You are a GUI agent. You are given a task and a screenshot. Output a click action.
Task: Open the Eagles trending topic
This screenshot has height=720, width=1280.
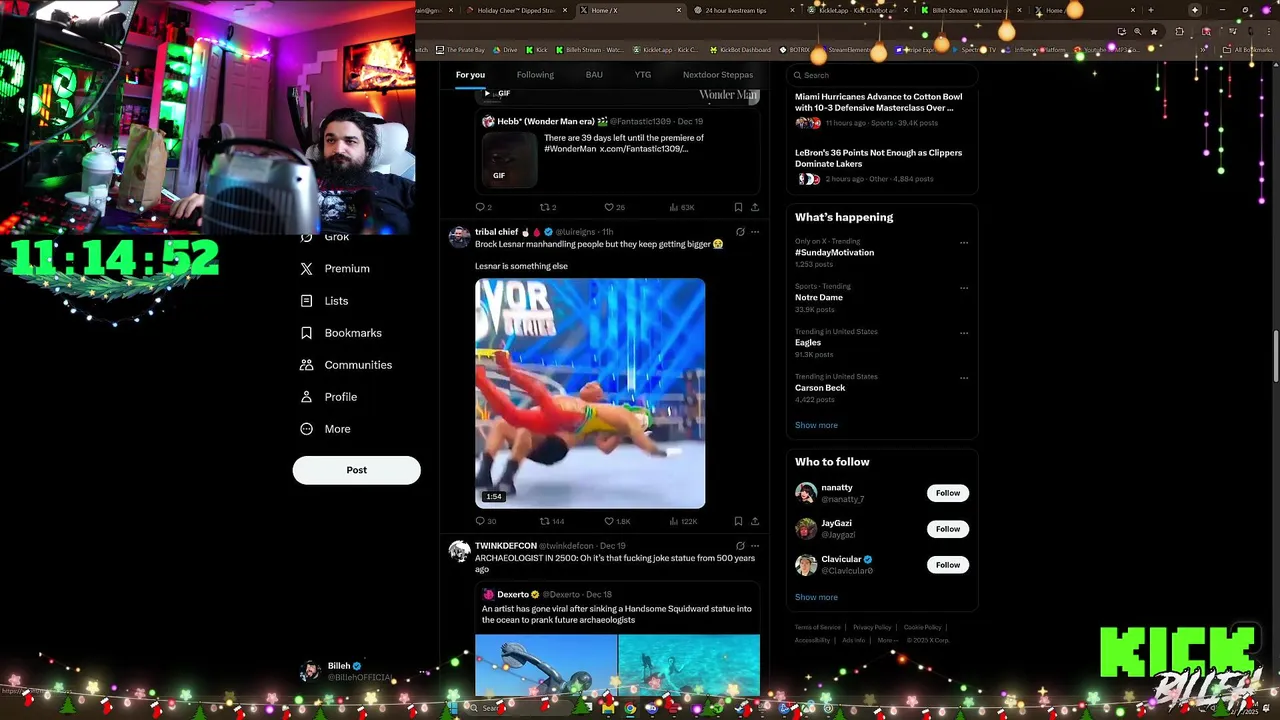(x=808, y=343)
